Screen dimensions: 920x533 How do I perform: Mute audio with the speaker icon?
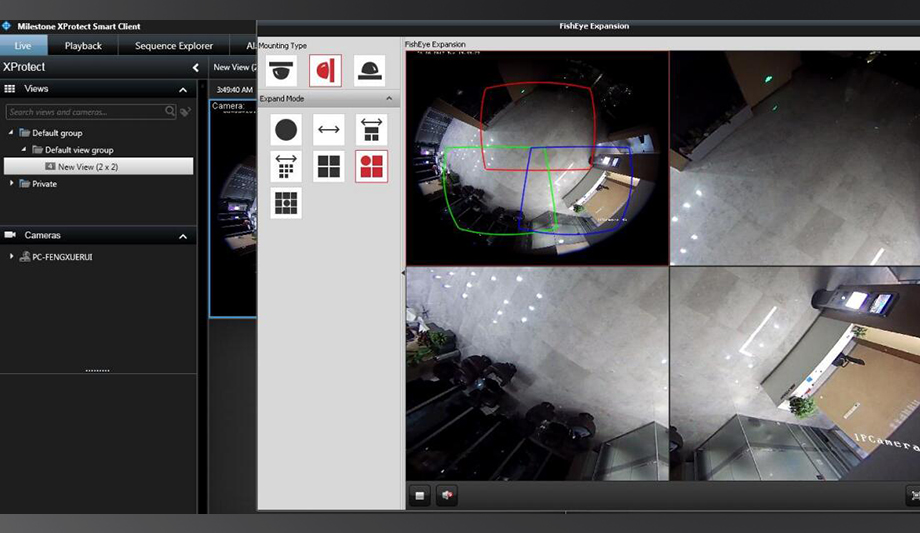point(446,495)
